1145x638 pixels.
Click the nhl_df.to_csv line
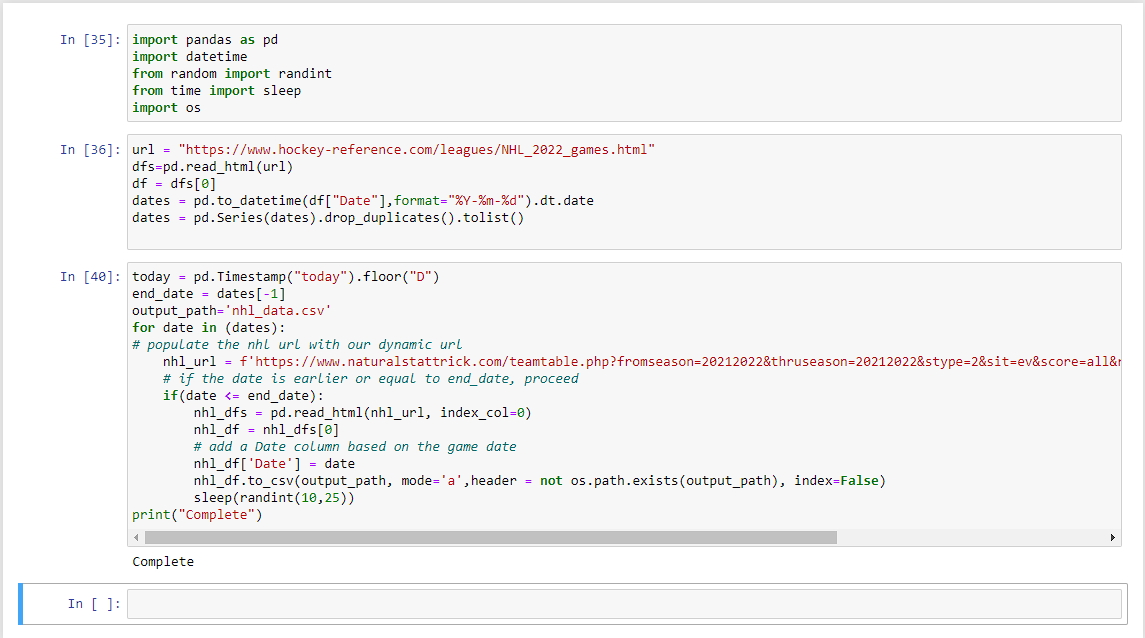(x=540, y=480)
